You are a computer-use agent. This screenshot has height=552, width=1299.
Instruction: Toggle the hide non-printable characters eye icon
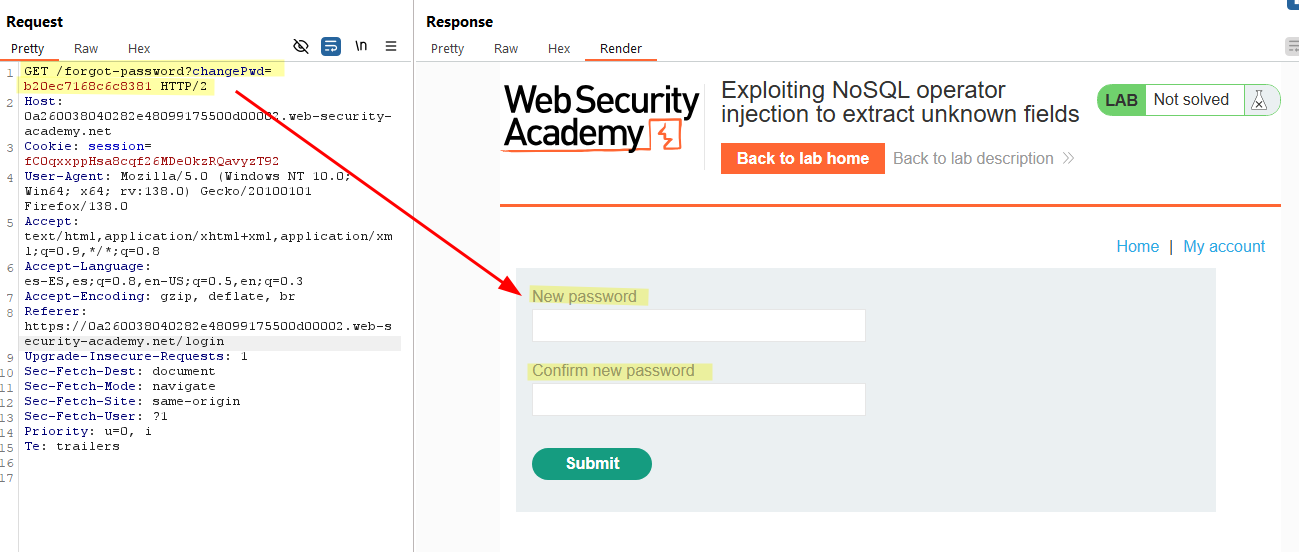tap(301, 46)
